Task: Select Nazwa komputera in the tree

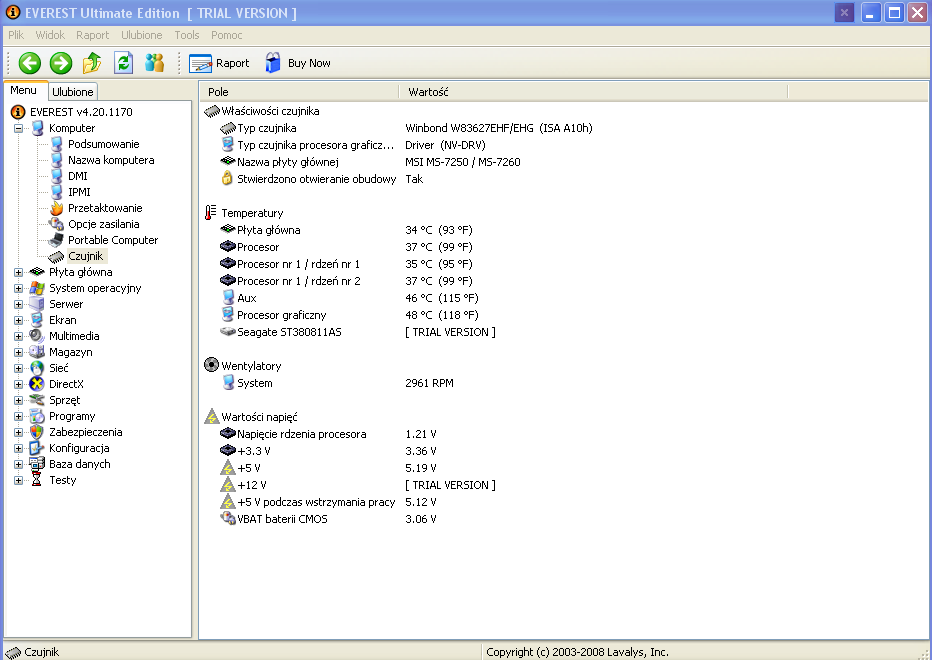Action: coord(111,160)
